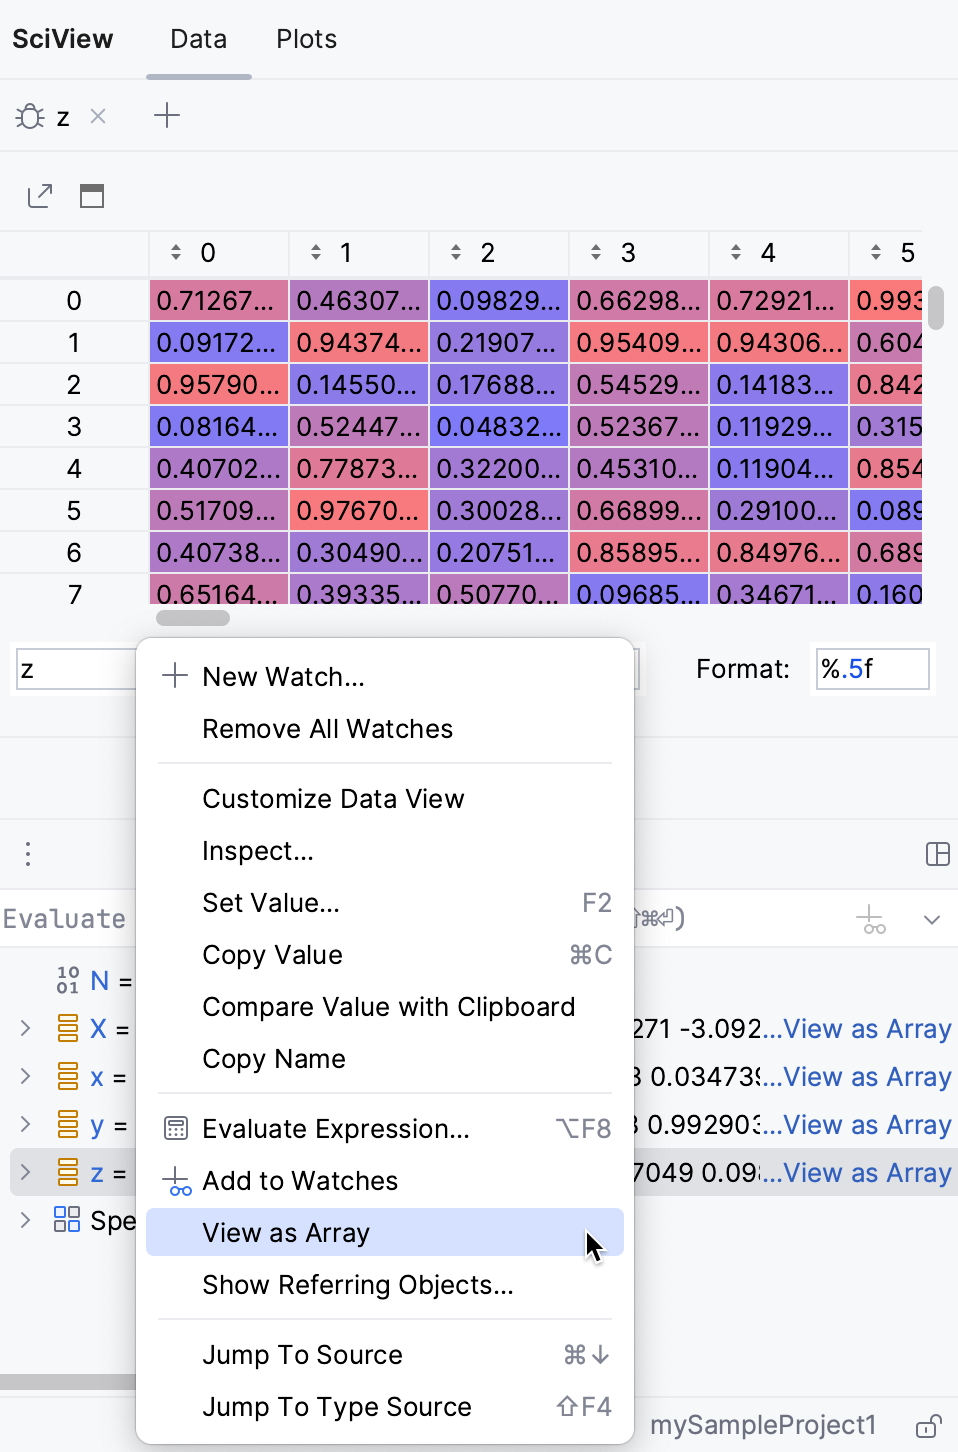958x1452 pixels.
Task: Click the array icon next to variable y
Action: (x=68, y=1124)
